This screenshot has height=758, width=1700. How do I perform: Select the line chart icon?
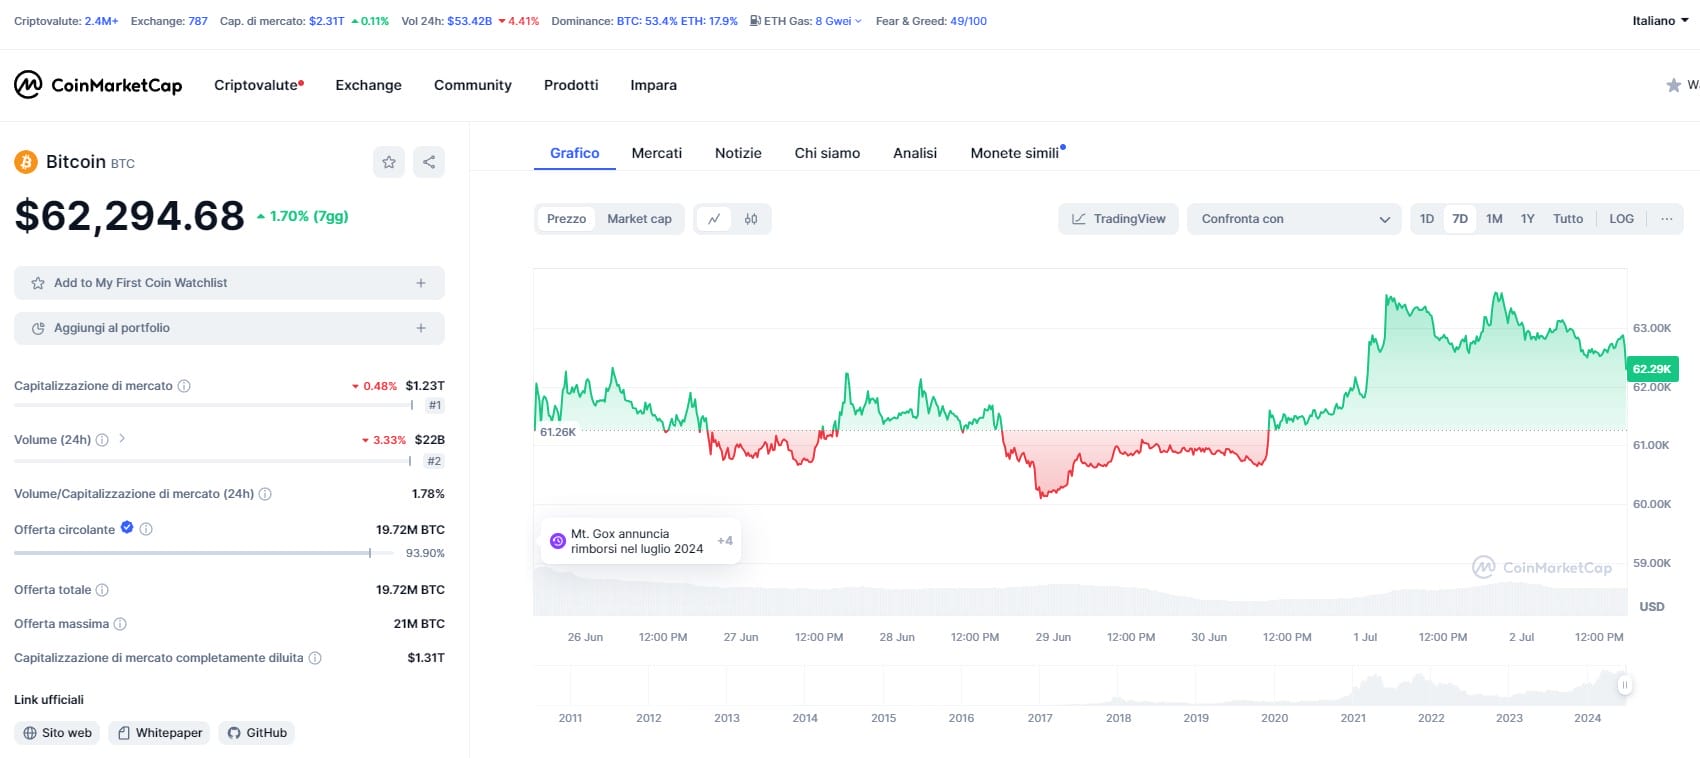click(714, 219)
